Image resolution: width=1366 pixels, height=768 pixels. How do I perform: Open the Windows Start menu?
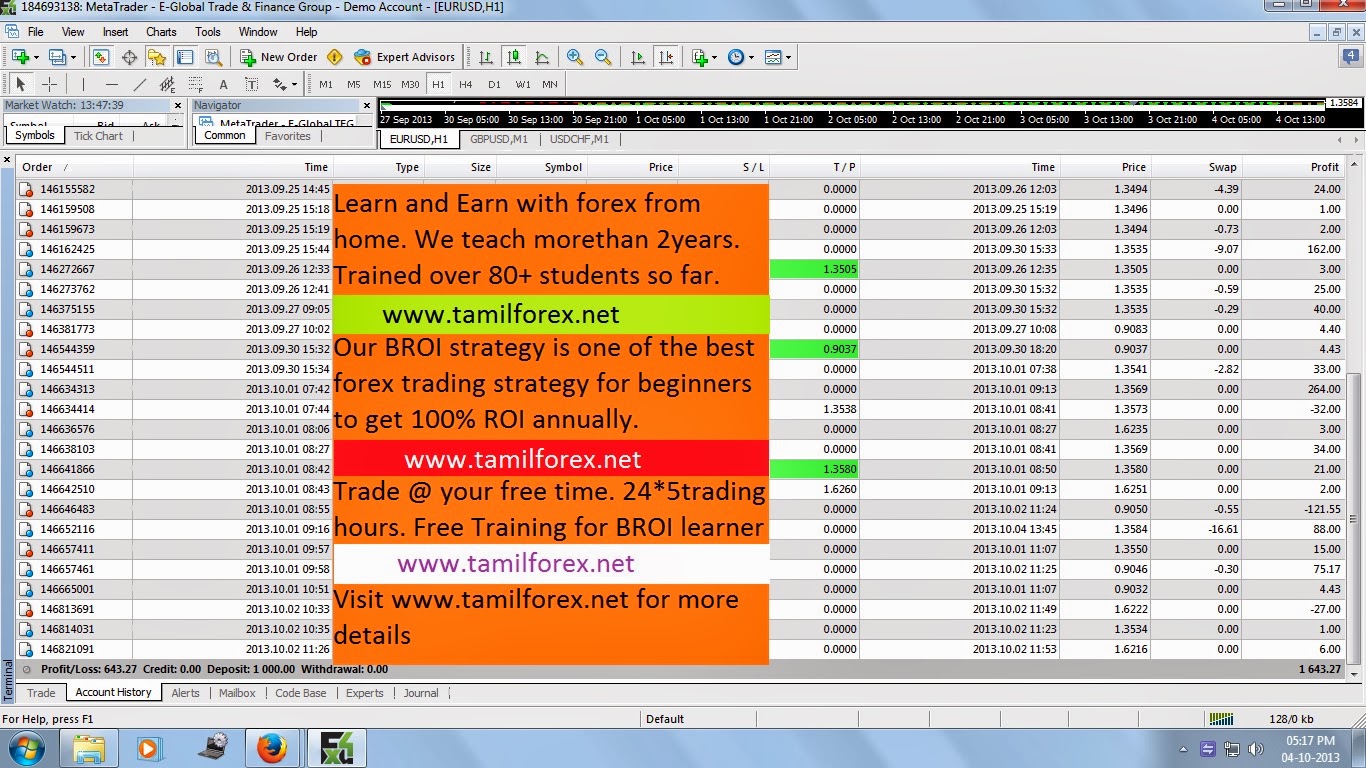coord(25,748)
